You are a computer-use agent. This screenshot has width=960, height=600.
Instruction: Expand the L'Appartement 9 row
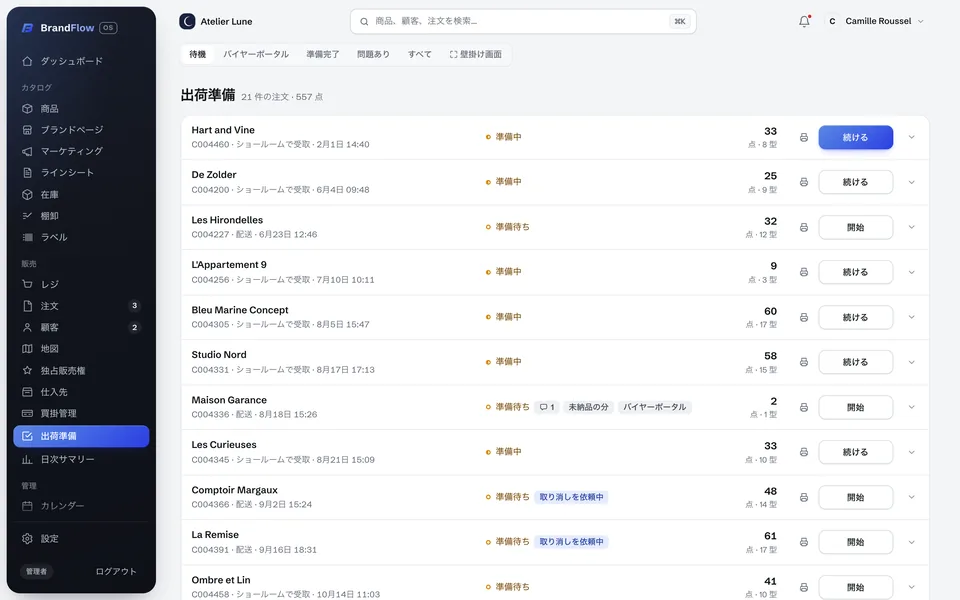912,272
